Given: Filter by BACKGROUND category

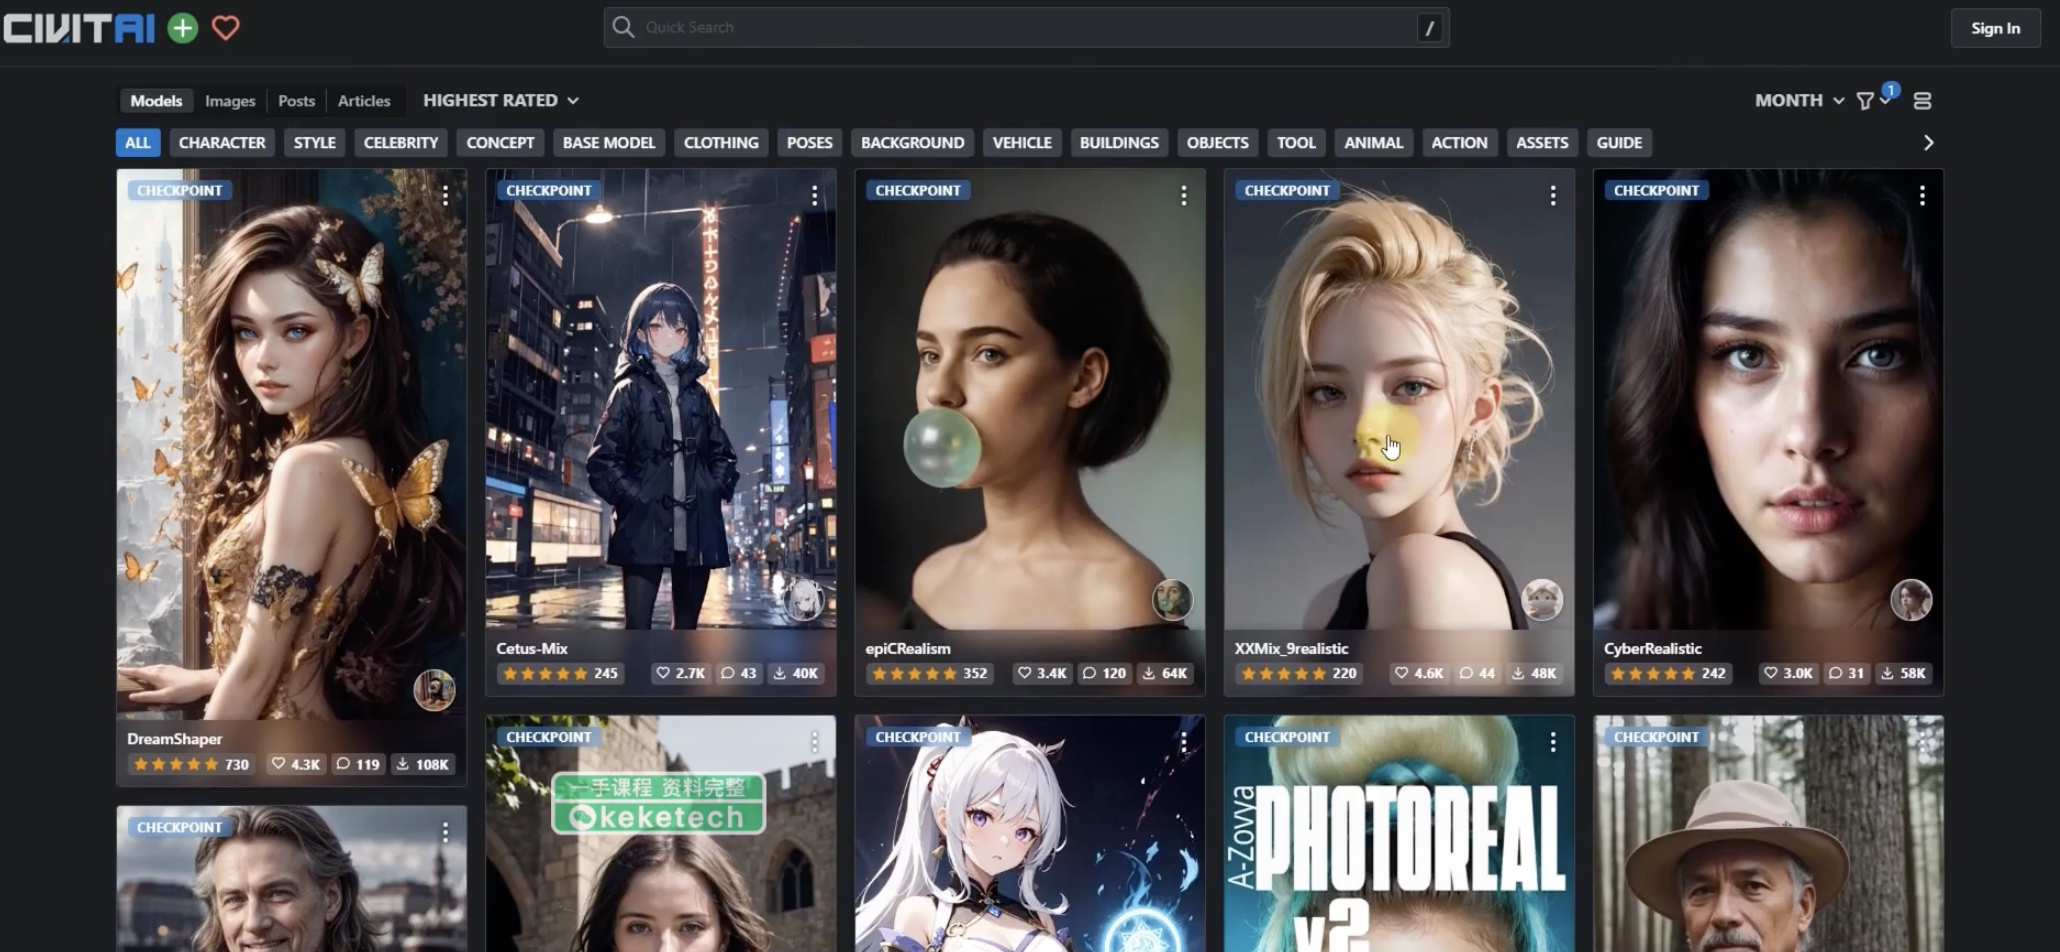Looking at the screenshot, I should coord(913,143).
